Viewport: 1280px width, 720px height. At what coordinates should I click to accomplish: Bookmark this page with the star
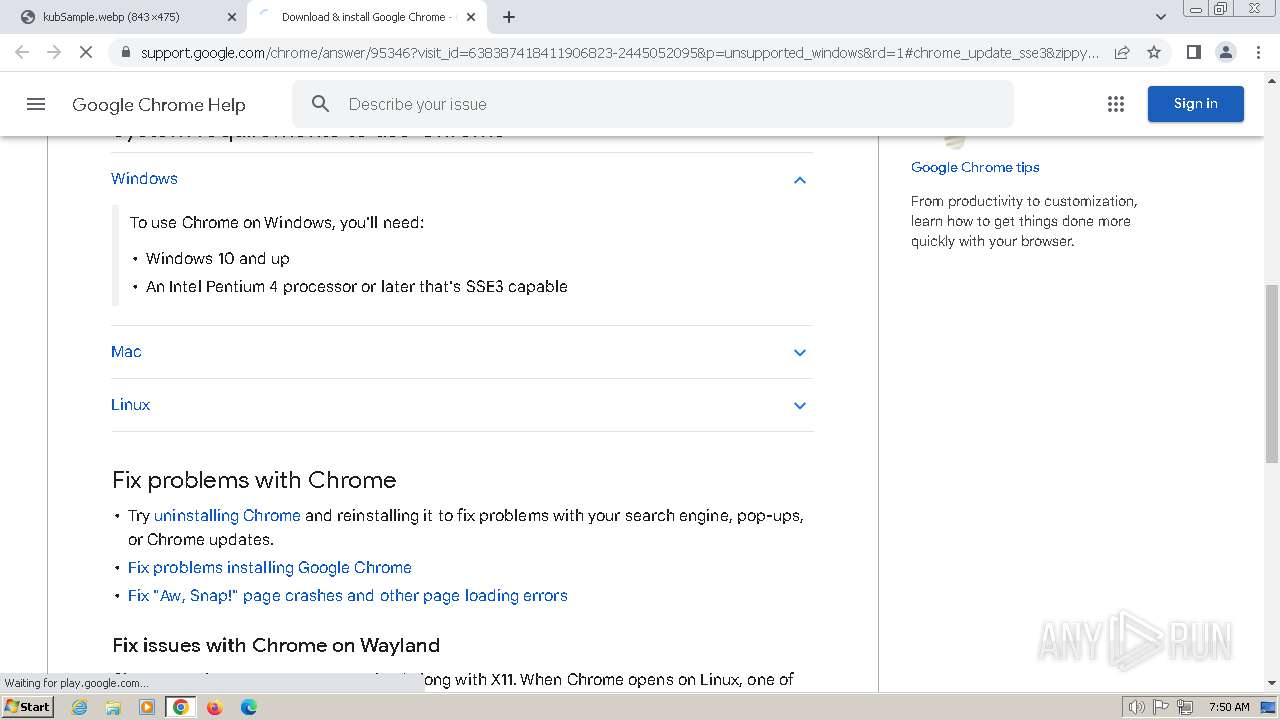(1154, 52)
